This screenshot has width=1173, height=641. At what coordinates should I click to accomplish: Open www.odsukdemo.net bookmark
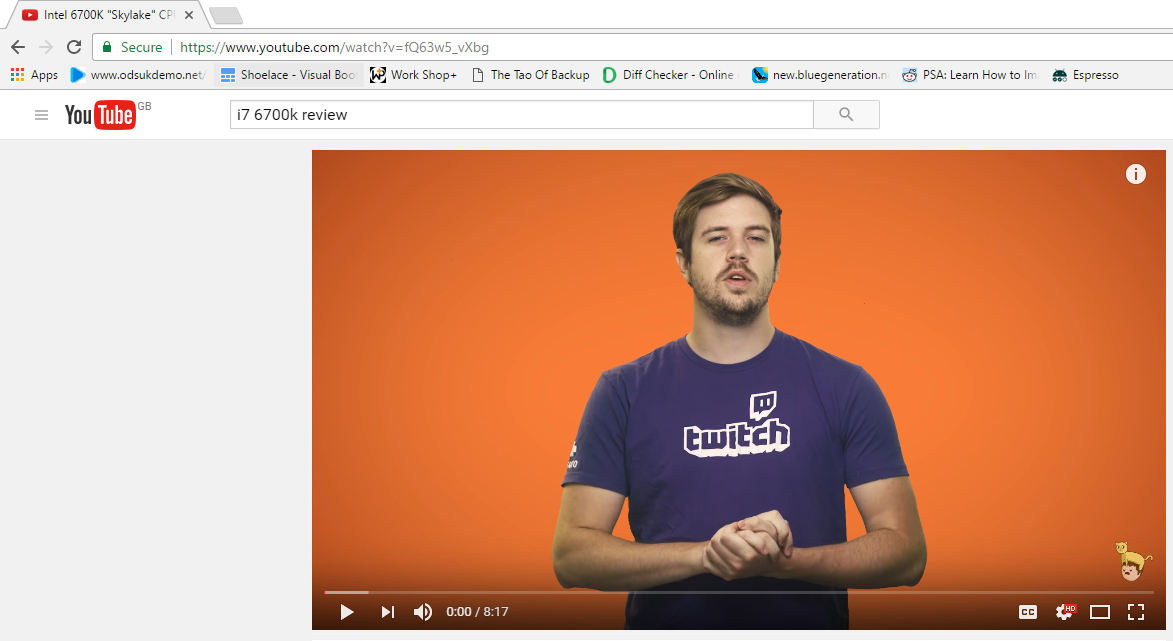coord(138,75)
